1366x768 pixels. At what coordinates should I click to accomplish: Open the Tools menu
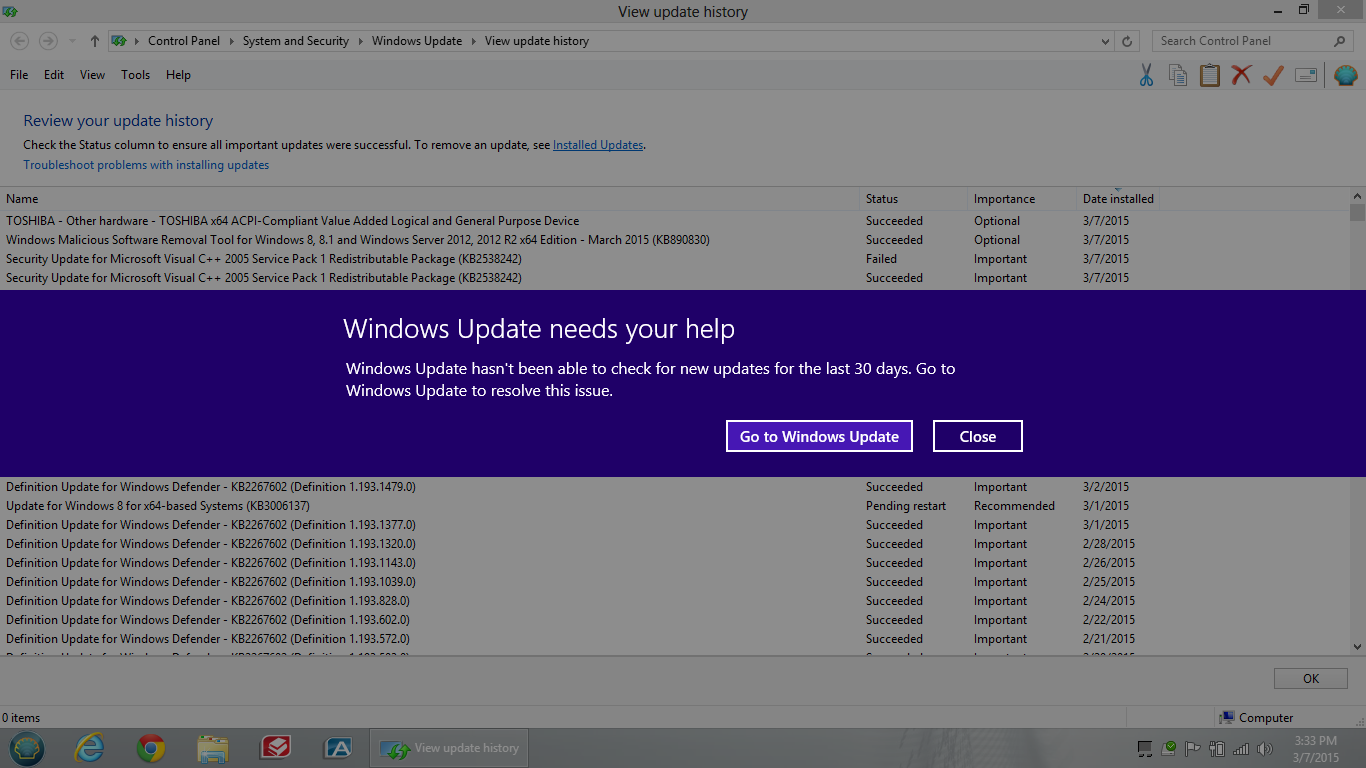pyautogui.click(x=135, y=74)
